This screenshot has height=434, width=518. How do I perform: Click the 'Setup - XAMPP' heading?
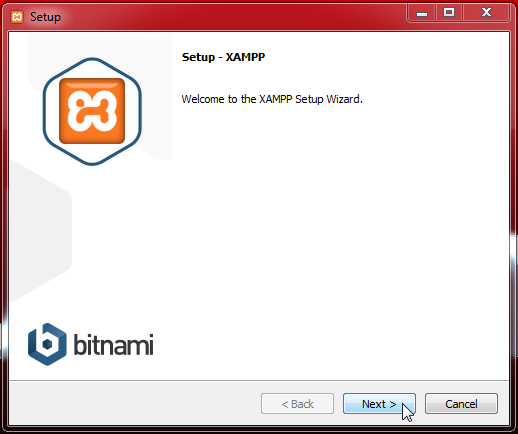click(x=223, y=57)
